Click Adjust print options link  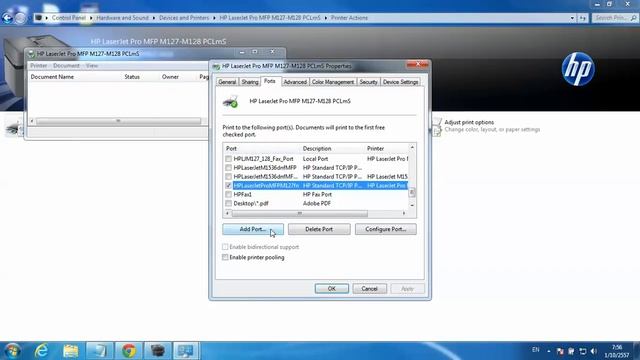point(469,122)
